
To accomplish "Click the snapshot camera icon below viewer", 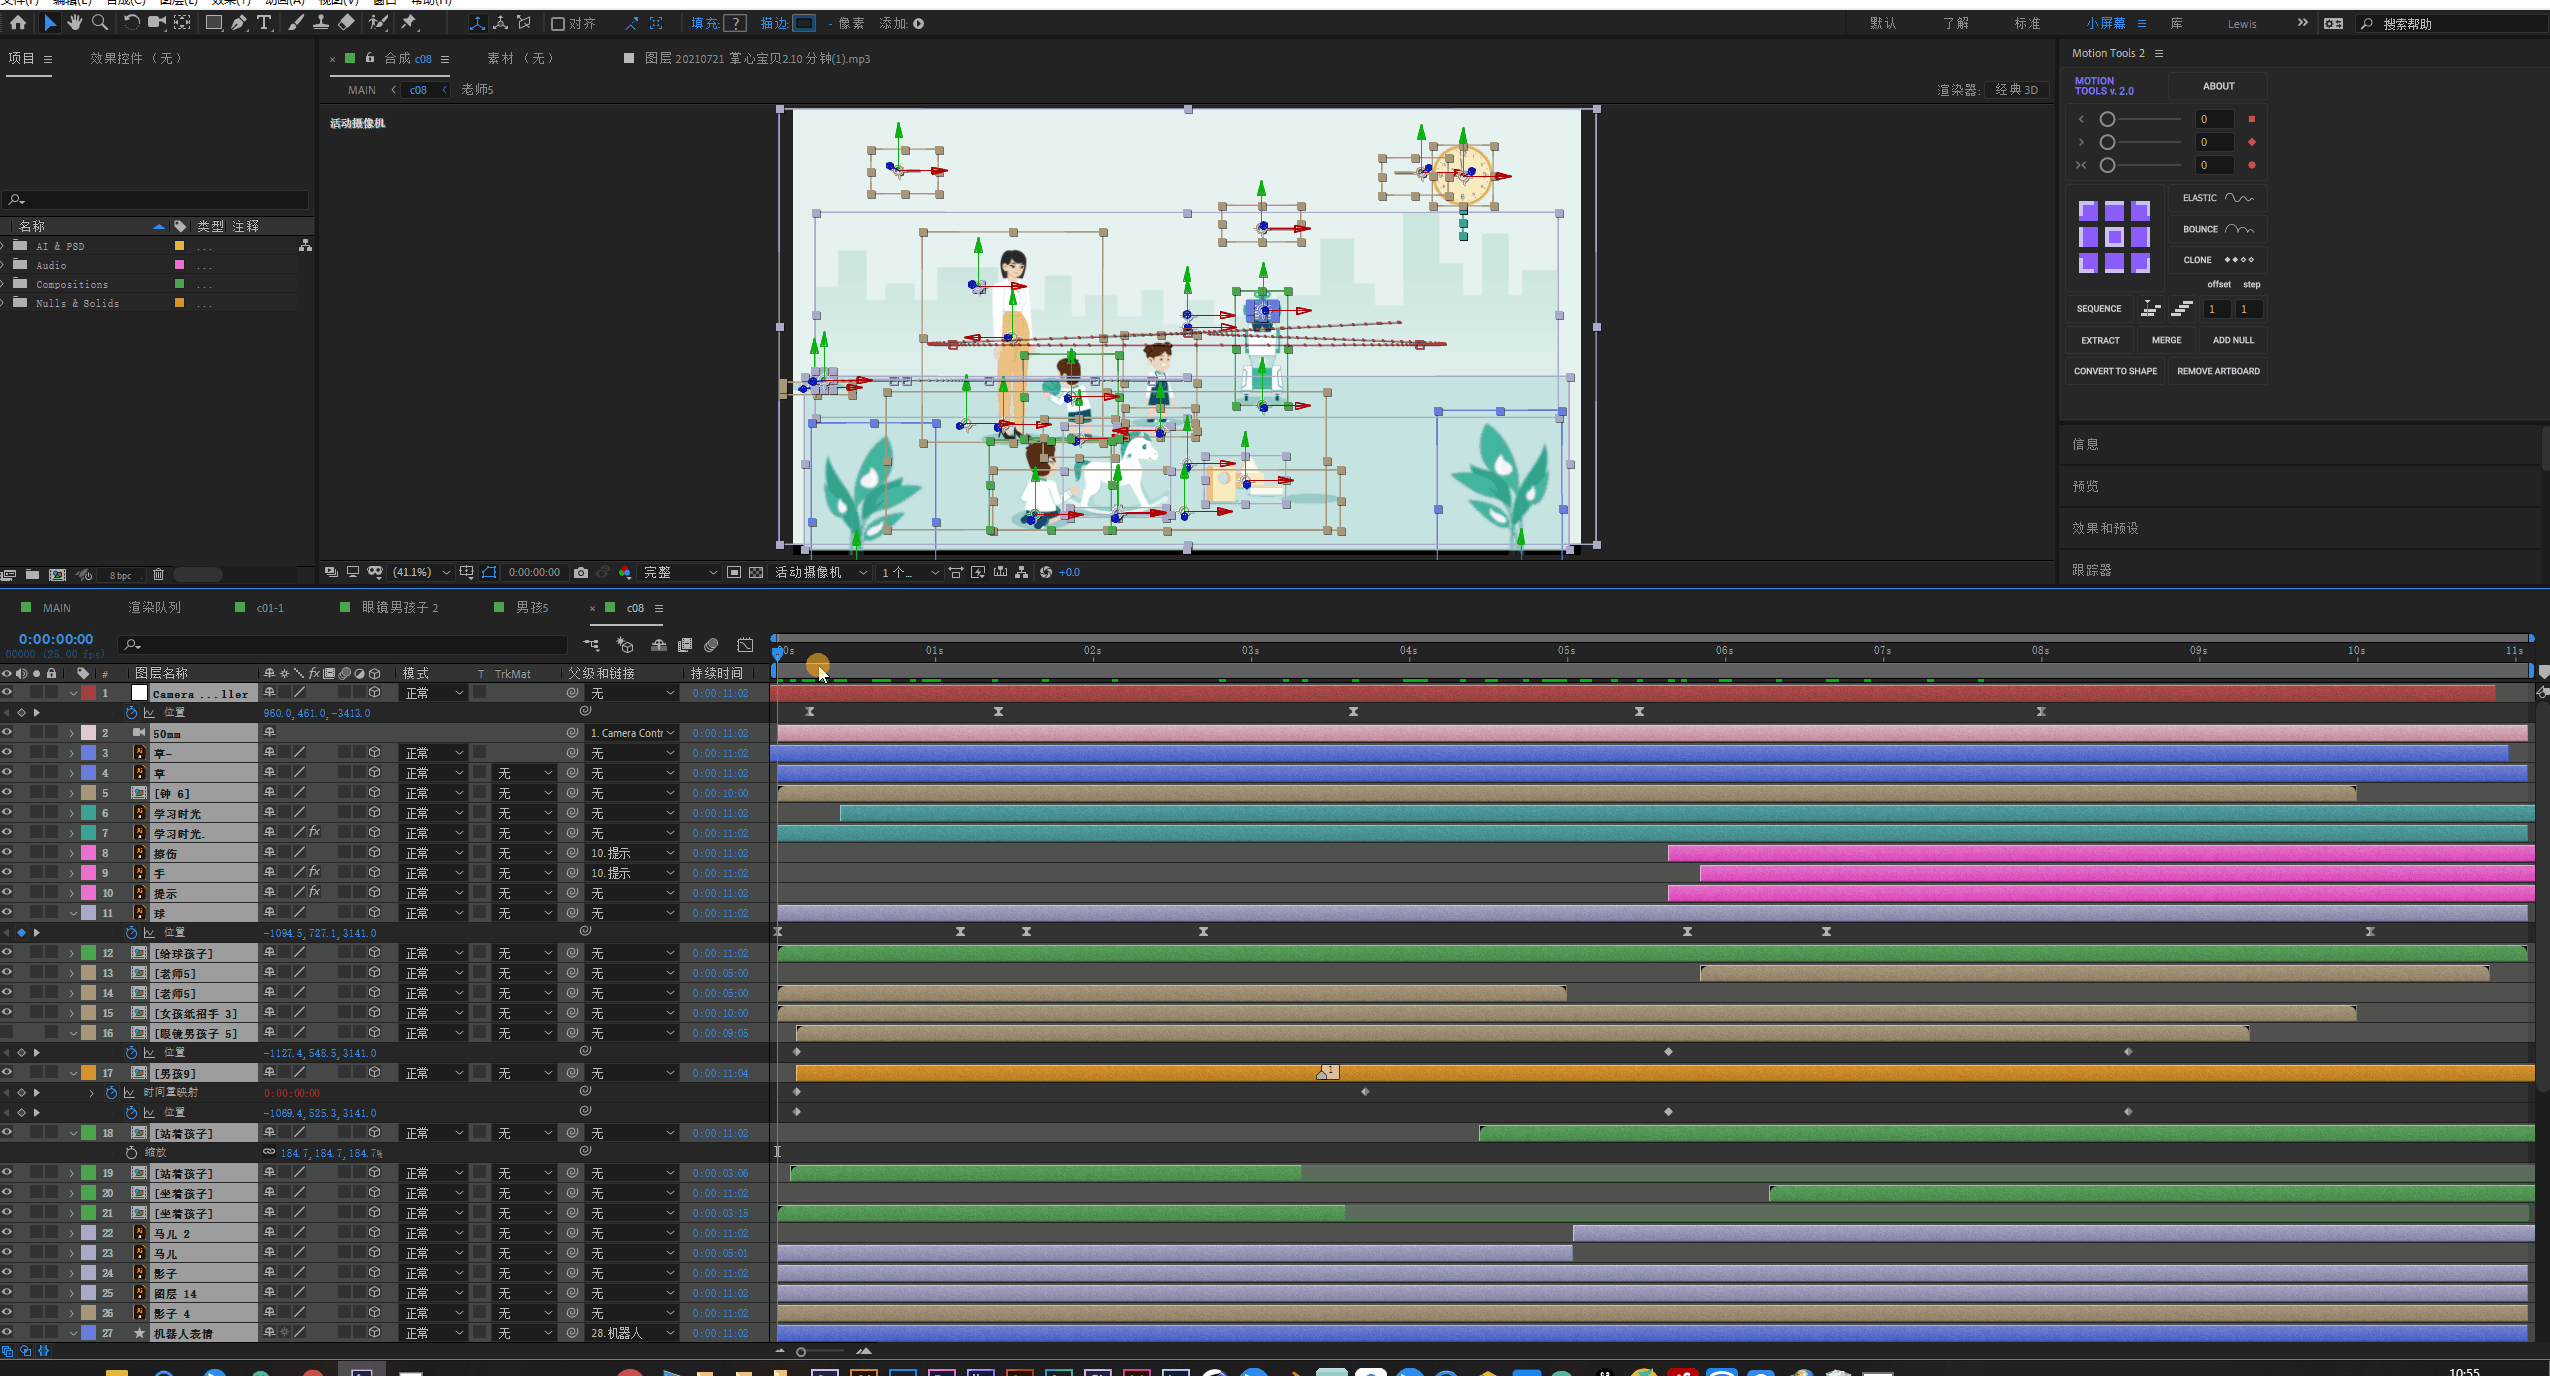I will 581,572.
